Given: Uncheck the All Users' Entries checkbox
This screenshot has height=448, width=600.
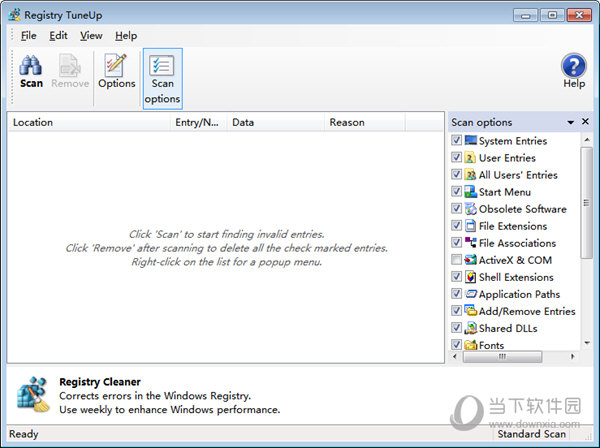Looking at the screenshot, I should click(456, 174).
